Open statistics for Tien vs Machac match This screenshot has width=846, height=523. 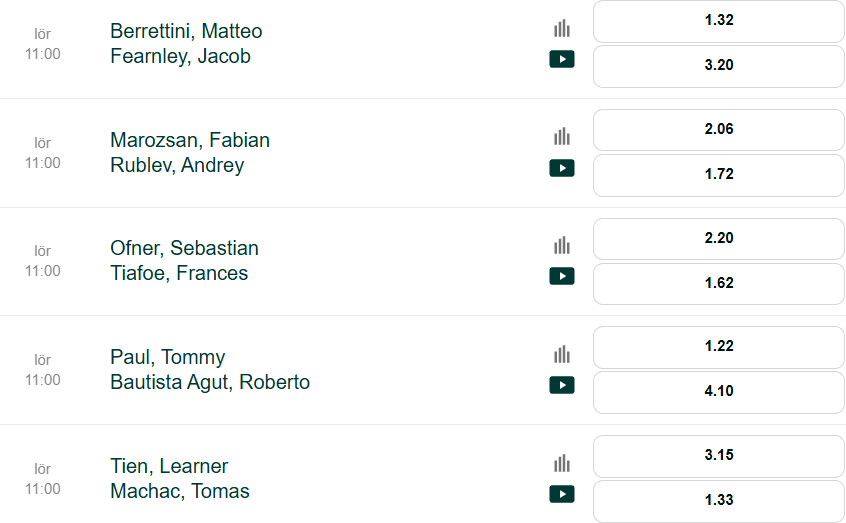tap(562, 464)
